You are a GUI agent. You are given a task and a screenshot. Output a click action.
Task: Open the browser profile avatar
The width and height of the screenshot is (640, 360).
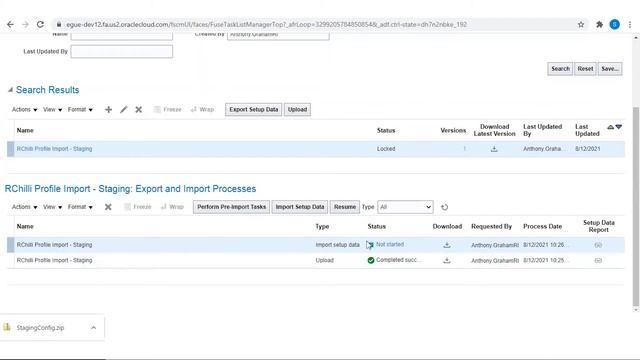pos(614,24)
